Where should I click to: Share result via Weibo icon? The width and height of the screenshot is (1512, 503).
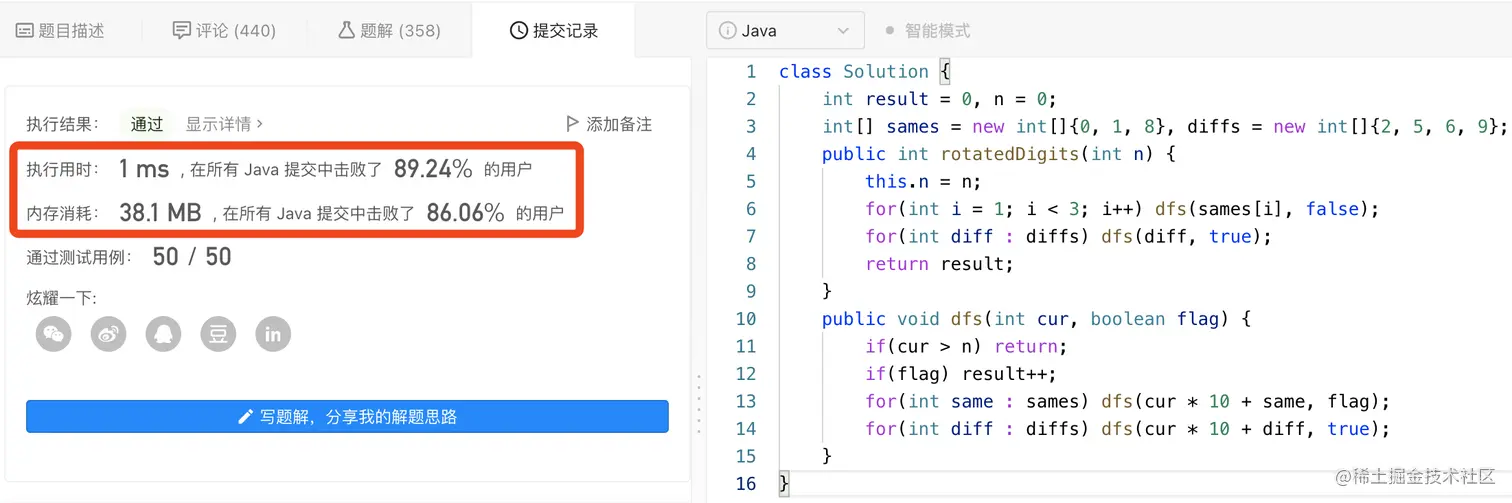[109, 334]
